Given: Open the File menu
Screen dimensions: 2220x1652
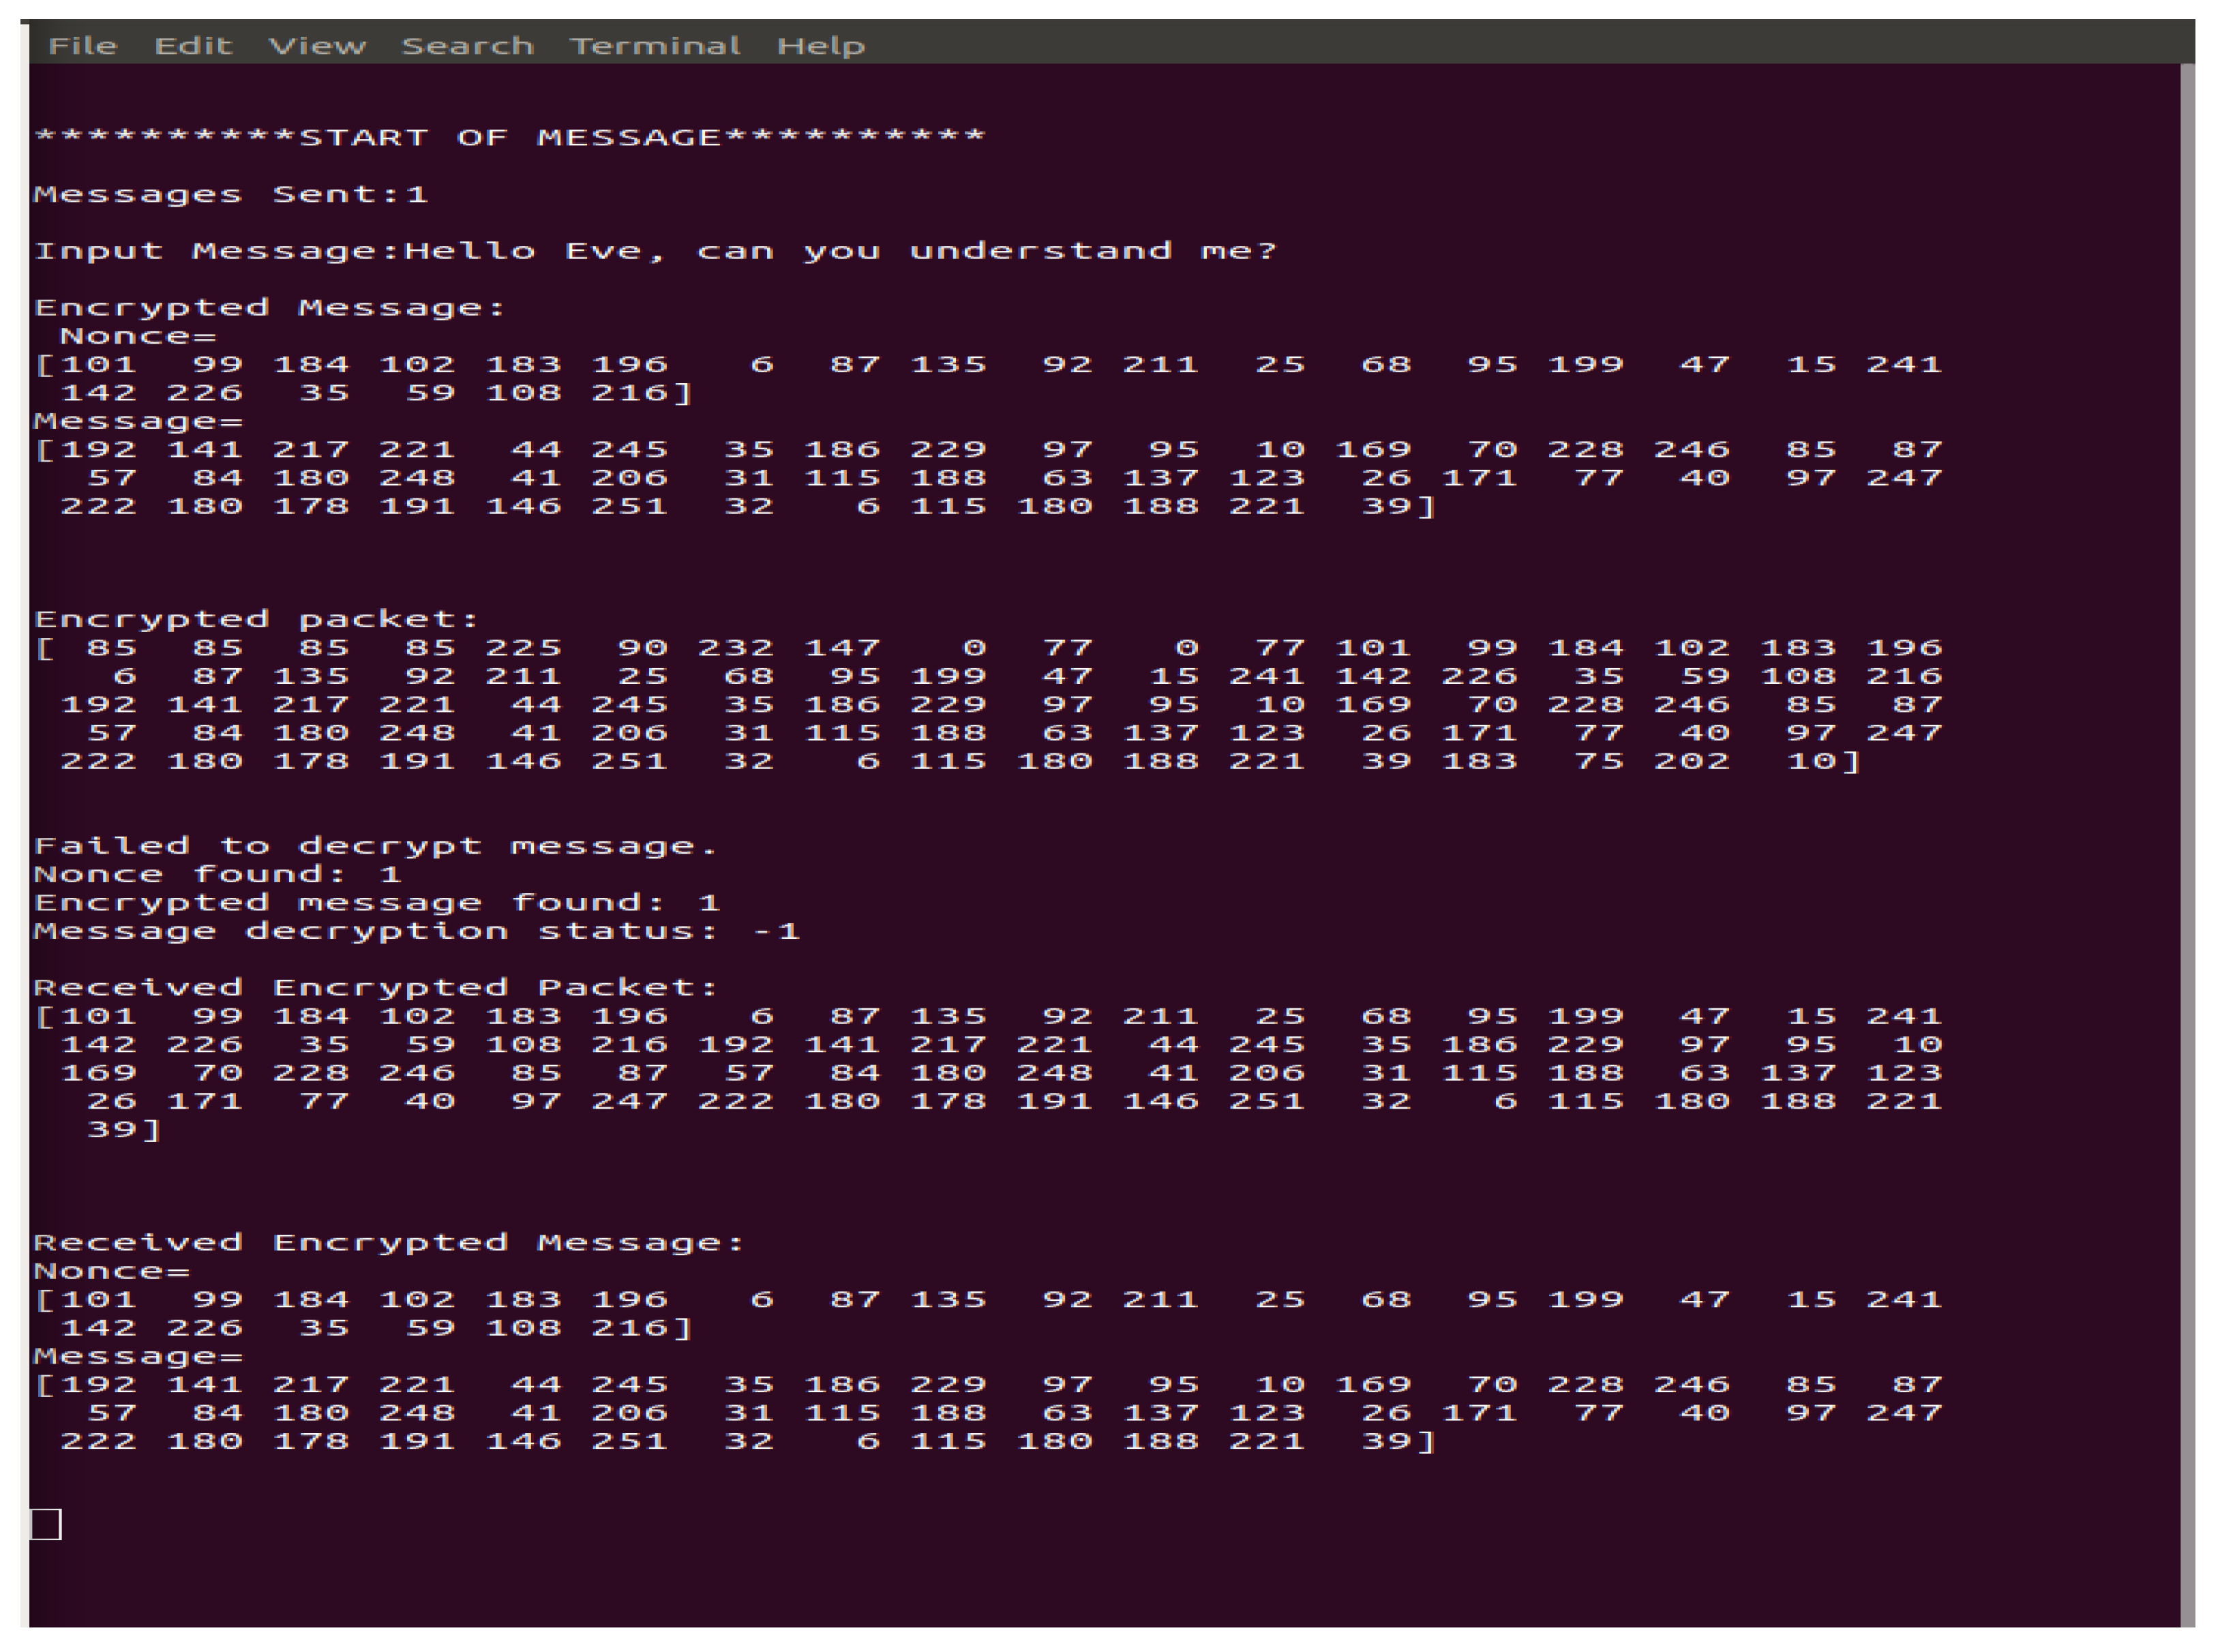Looking at the screenshot, I should [83, 46].
